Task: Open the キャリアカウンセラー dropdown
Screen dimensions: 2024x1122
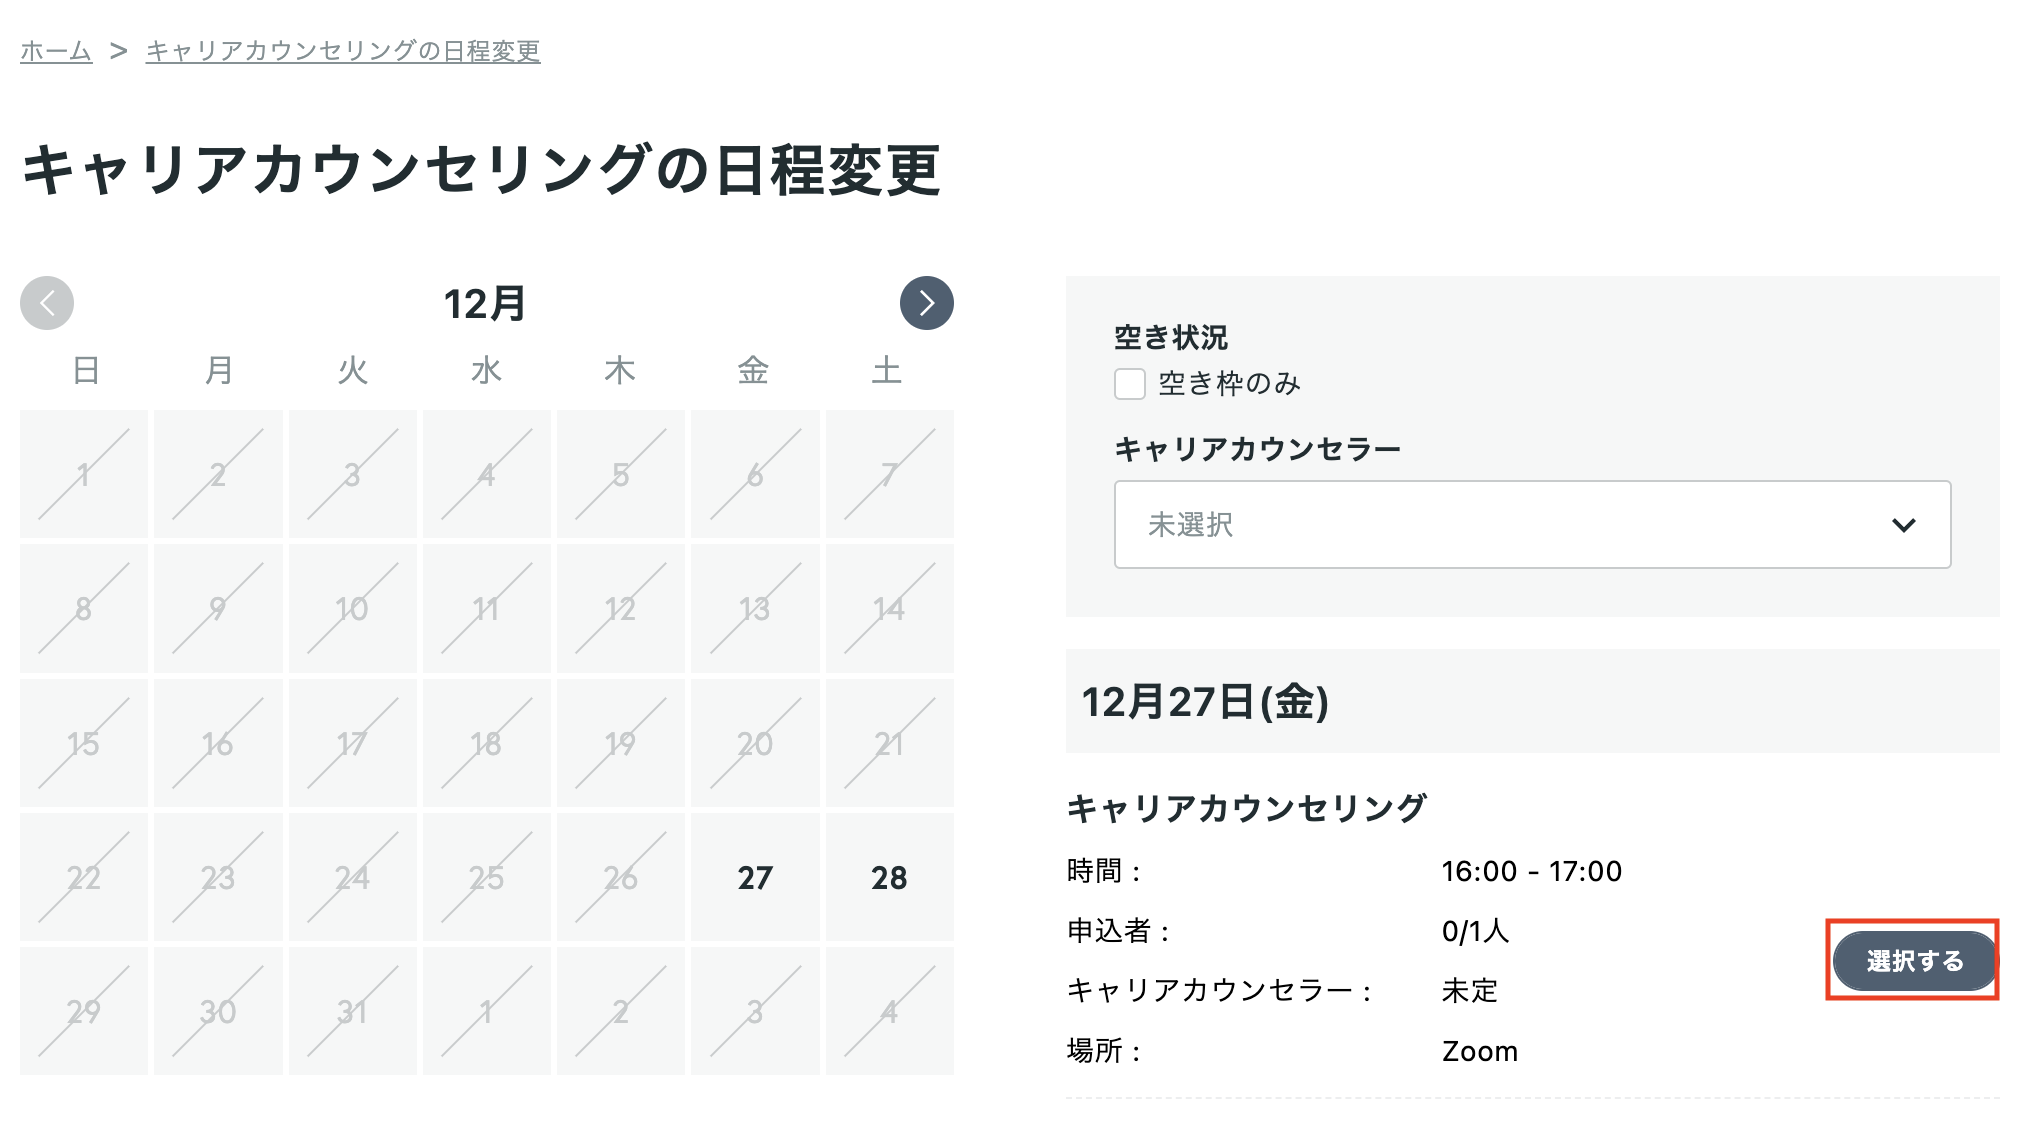Action: pos(1531,525)
